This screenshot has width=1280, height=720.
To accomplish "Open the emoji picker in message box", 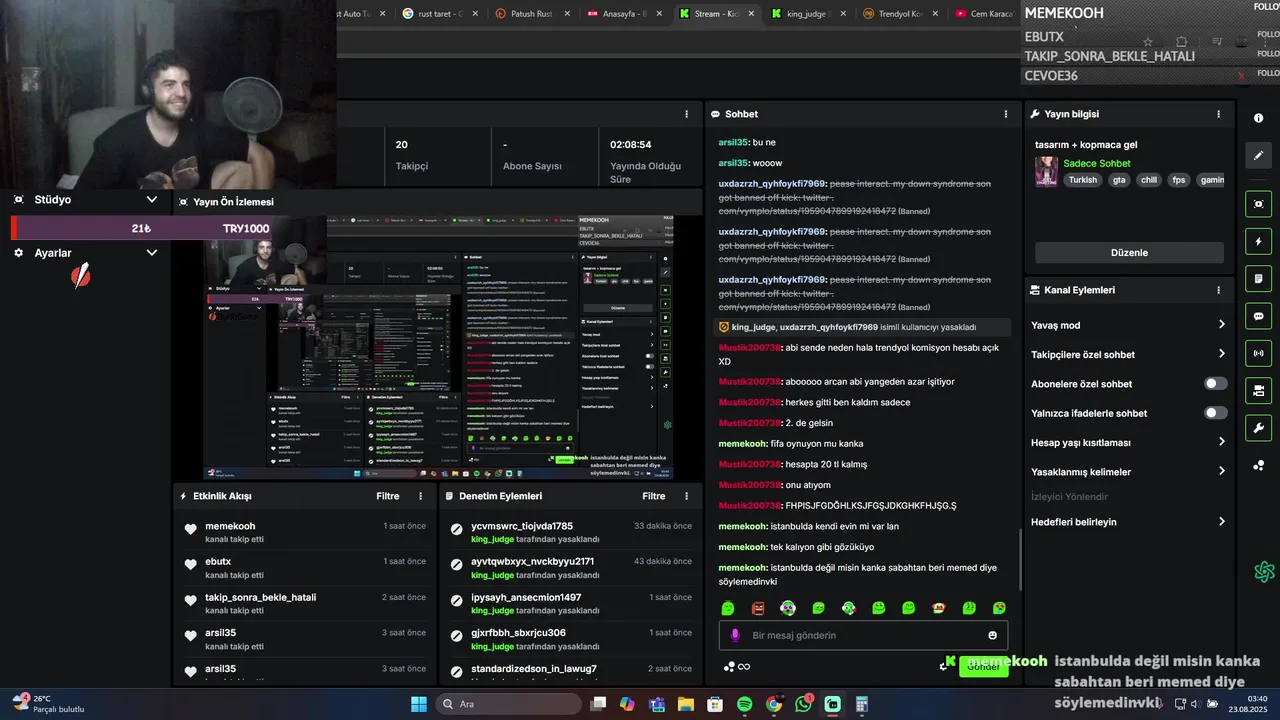I will click(x=992, y=635).
